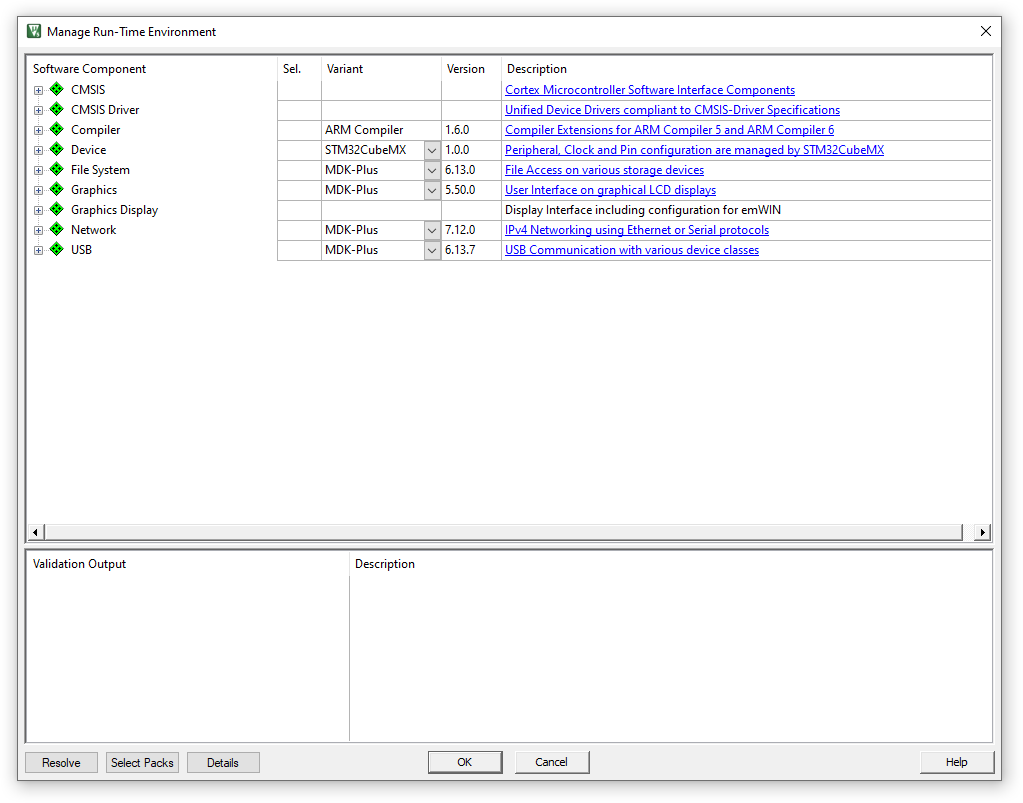1023x803 pixels.
Task: Click the Software Component column header
Action: [x=89, y=68]
